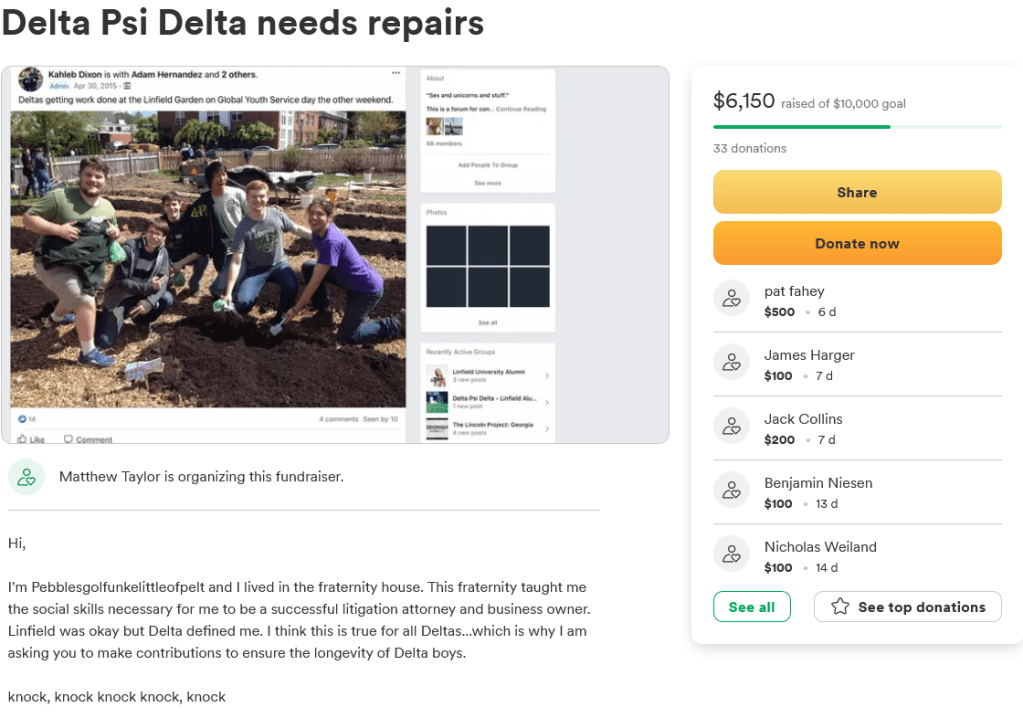The image size is (1023, 718).
Task: Click Add People To Group in the post sidebar
Action: click(487, 165)
